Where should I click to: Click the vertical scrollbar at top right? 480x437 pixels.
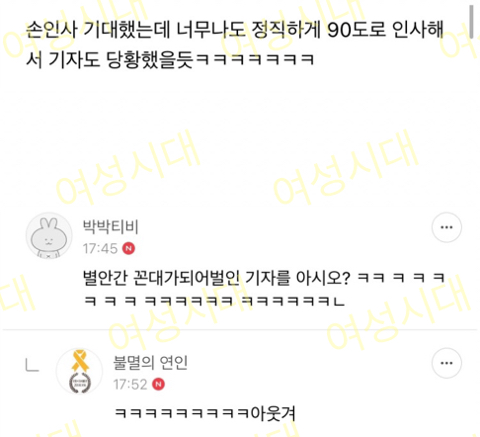pos(471,21)
